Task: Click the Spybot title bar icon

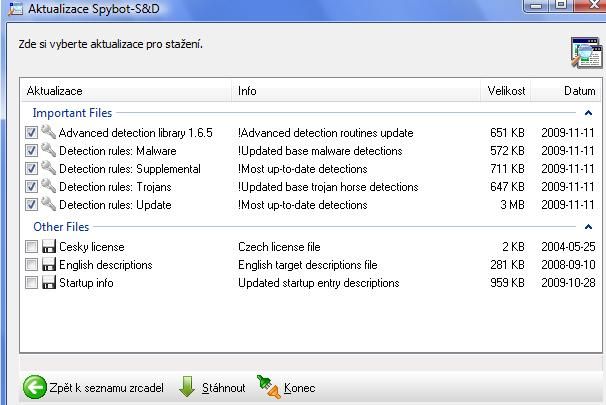Action: coord(16,9)
